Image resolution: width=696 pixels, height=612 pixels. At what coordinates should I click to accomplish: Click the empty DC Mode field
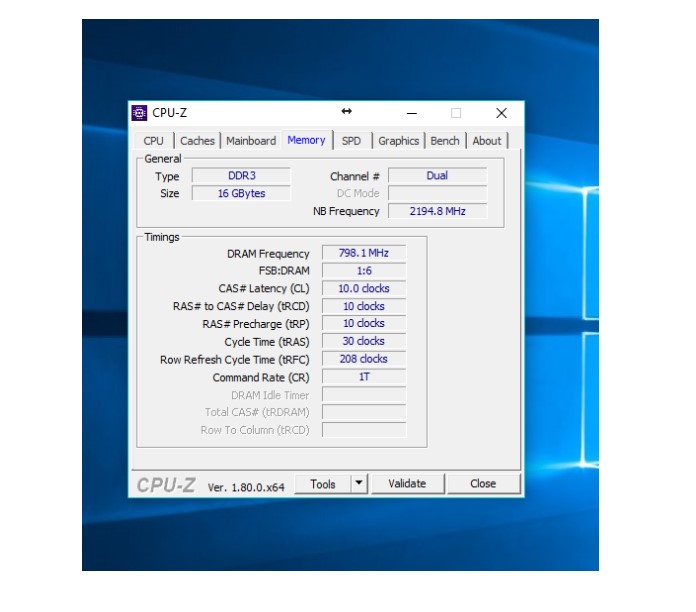click(437, 193)
